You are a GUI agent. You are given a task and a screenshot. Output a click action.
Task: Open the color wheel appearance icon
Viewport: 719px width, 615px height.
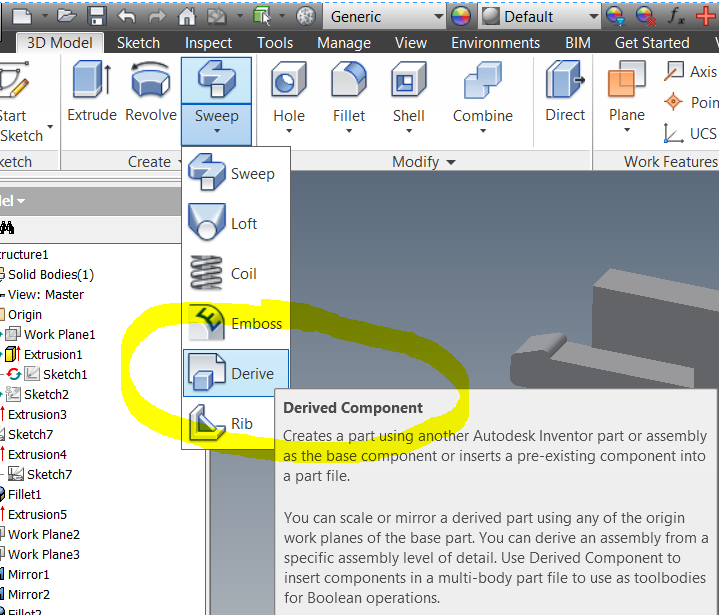click(x=460, y=17)
